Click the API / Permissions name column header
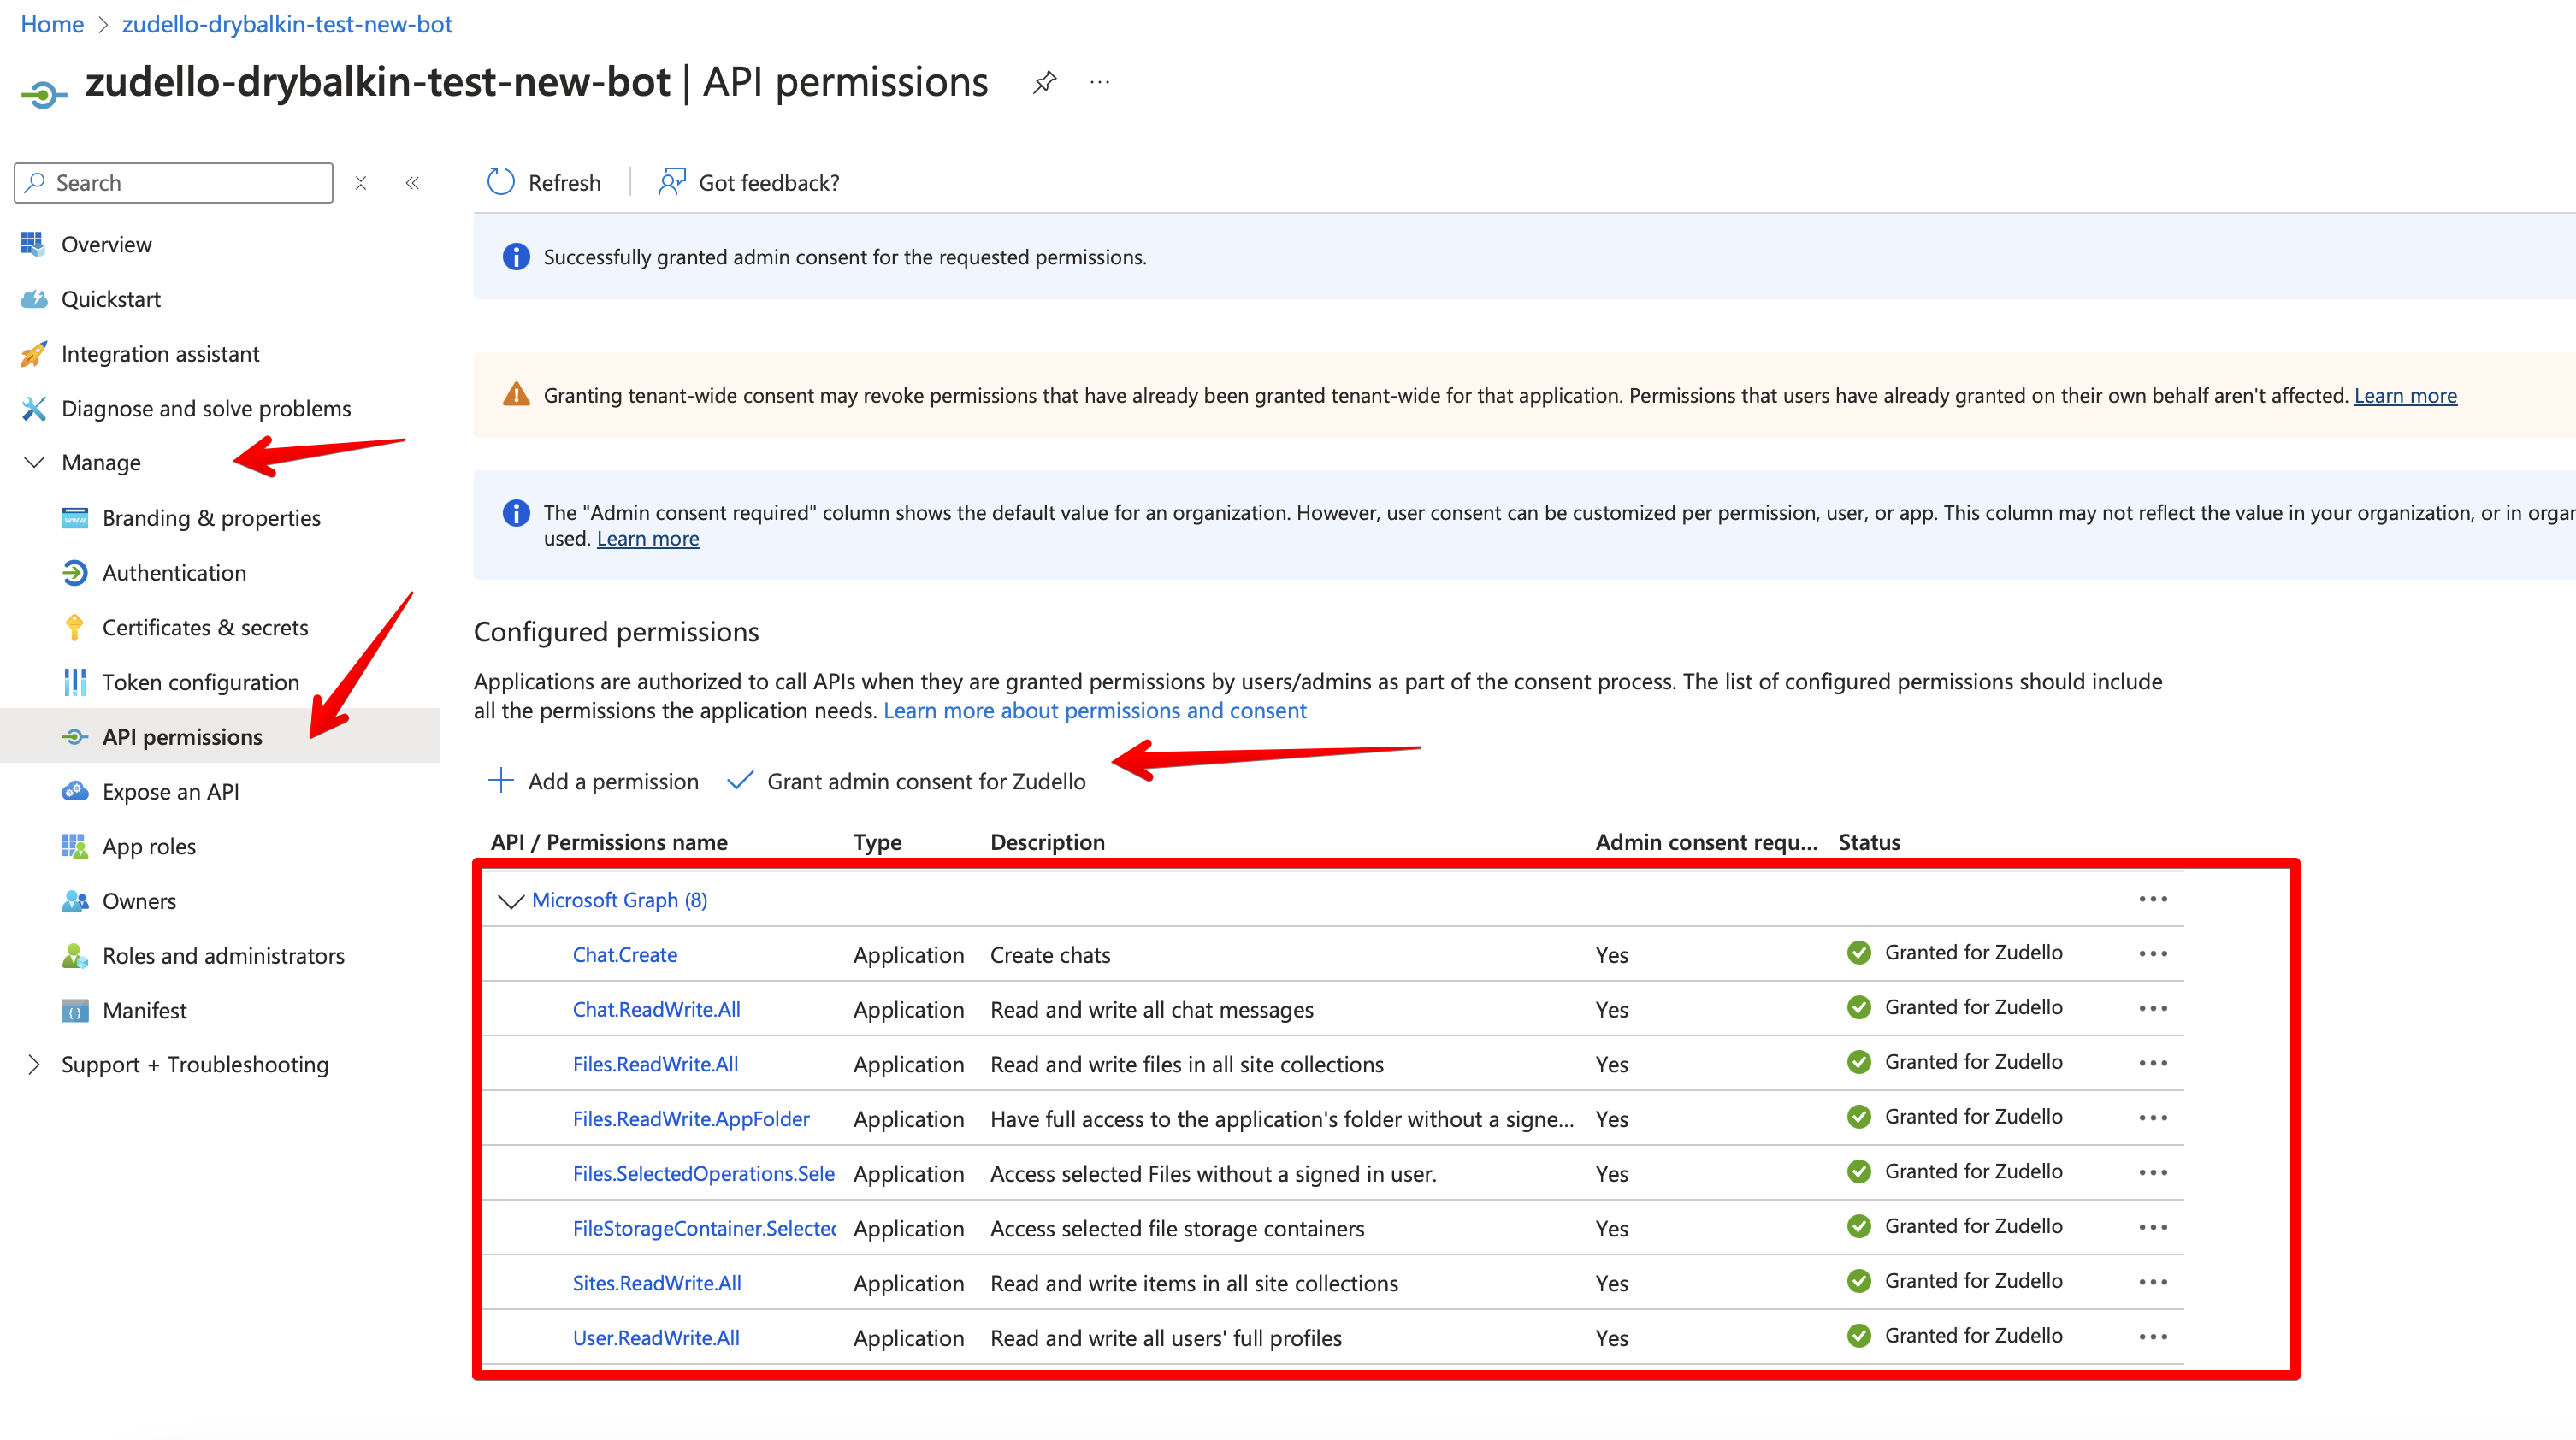The height and width of the screenshot is (1440, 2576). [609, 842]
